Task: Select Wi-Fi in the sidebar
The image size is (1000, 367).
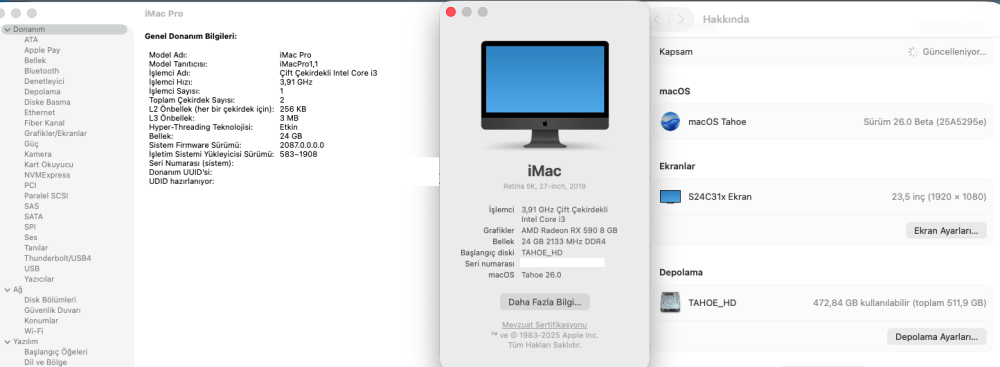Action: pos(34,331)
